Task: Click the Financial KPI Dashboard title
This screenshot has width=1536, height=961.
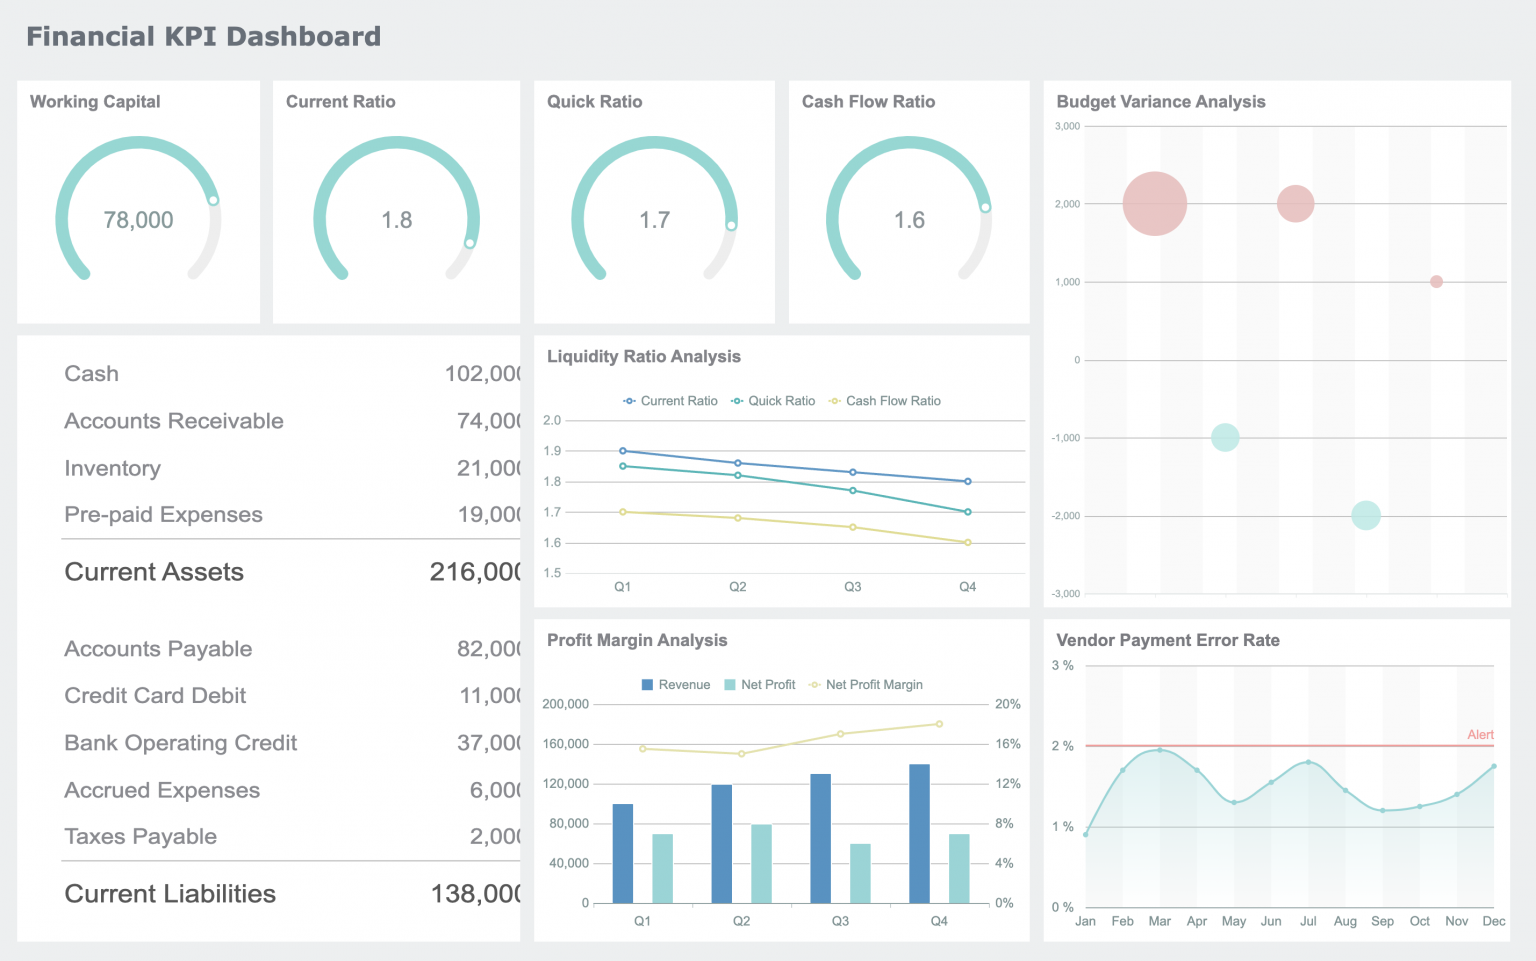Action: coord(204,36)
